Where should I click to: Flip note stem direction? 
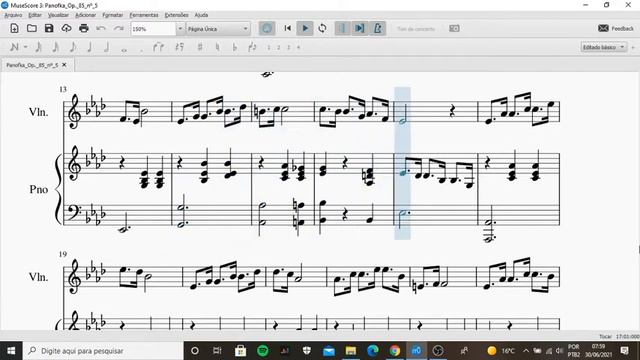pos(252,47)
